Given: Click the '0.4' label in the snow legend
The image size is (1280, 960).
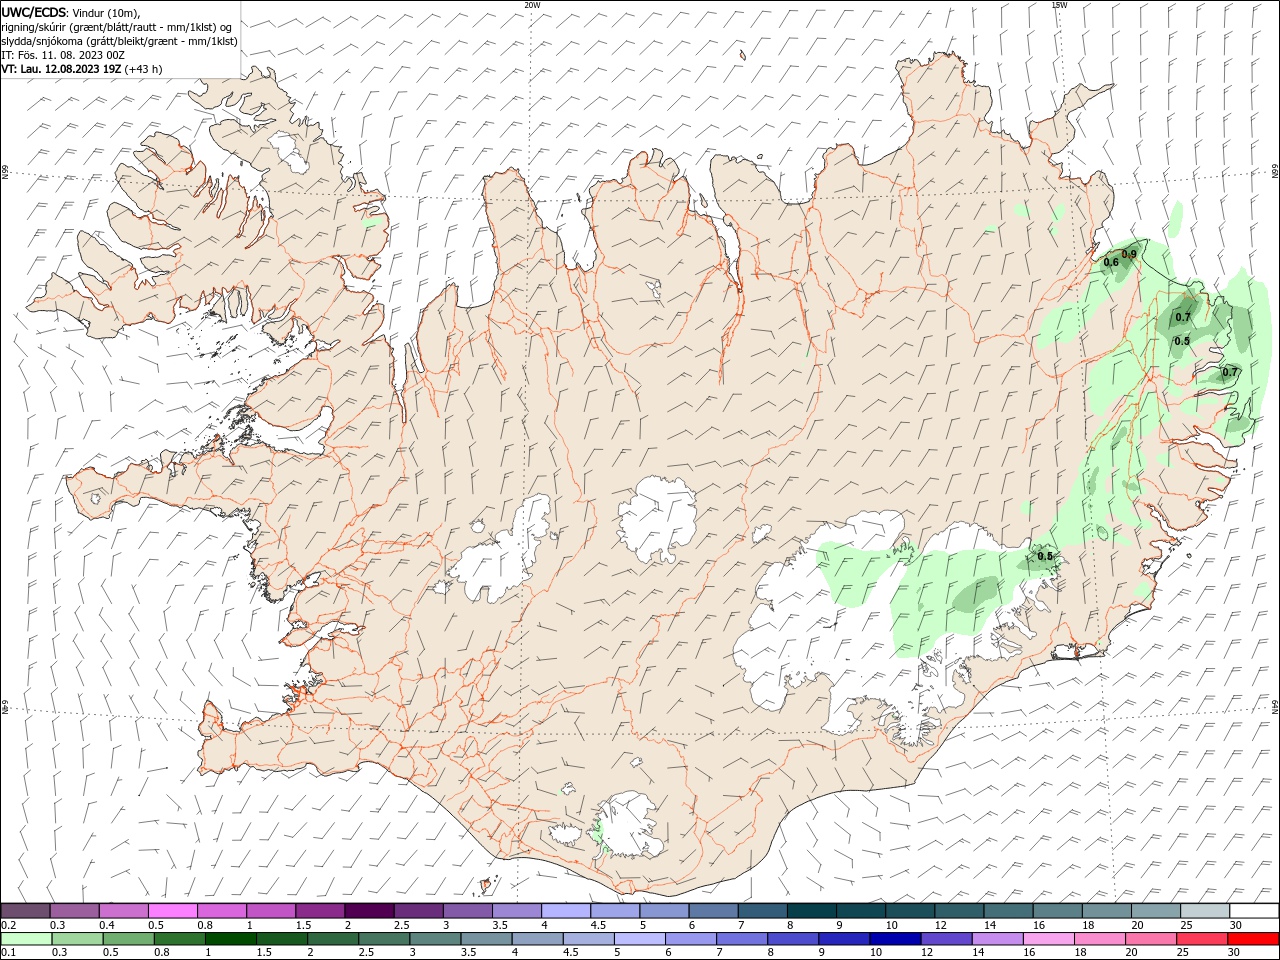Looking at the screenshot, I should coord(107,924).
